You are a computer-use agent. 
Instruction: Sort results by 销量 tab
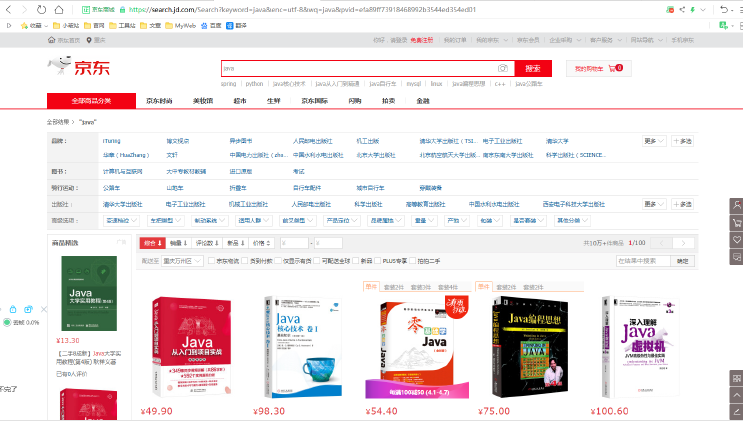point(178,243)
